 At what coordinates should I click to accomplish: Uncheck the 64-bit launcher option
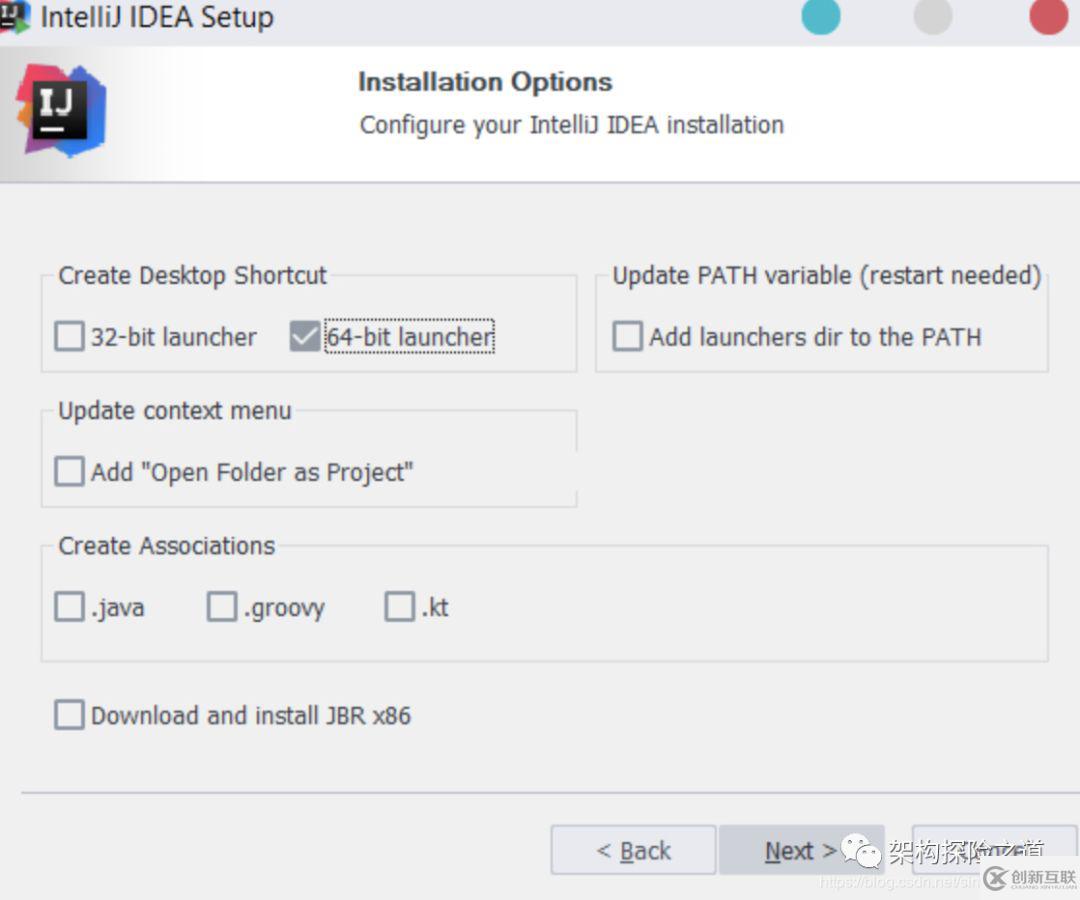(304, 336)
